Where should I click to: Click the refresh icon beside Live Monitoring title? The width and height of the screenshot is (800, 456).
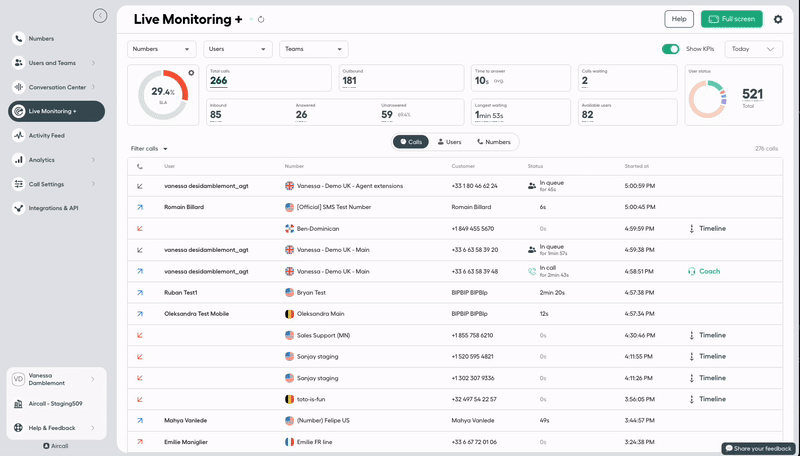click(x=261, y=19)
